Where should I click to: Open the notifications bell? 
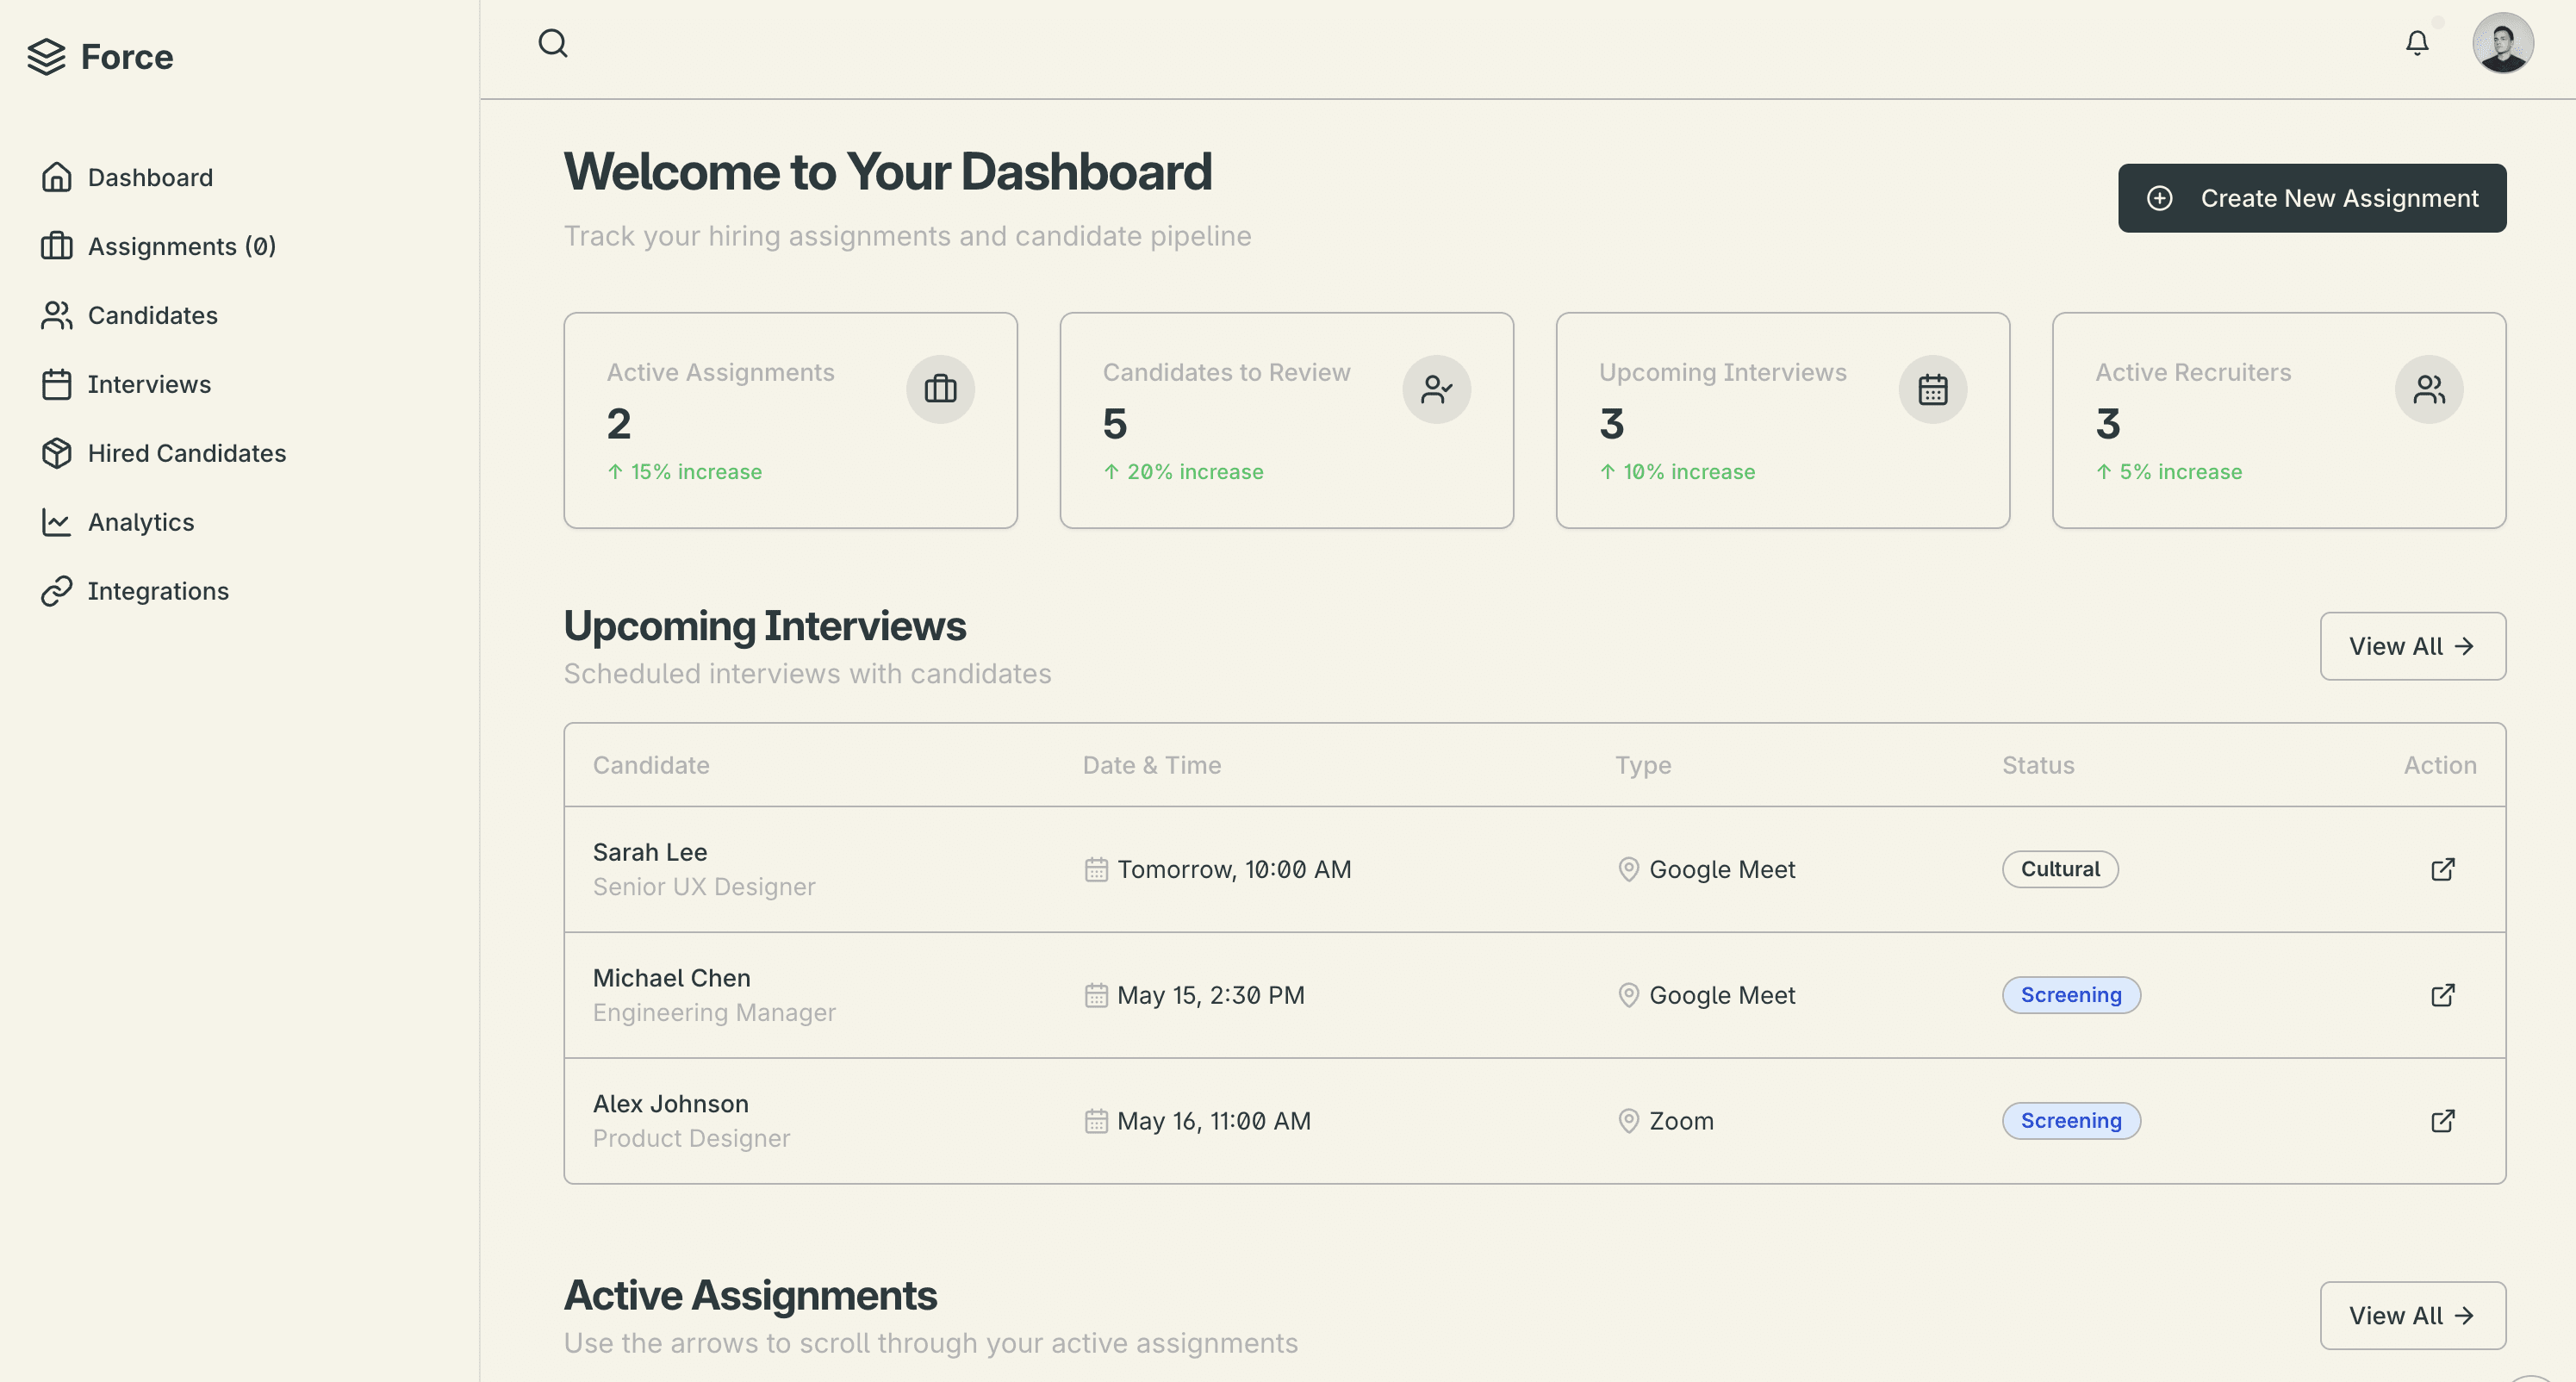pos(2416,43)
